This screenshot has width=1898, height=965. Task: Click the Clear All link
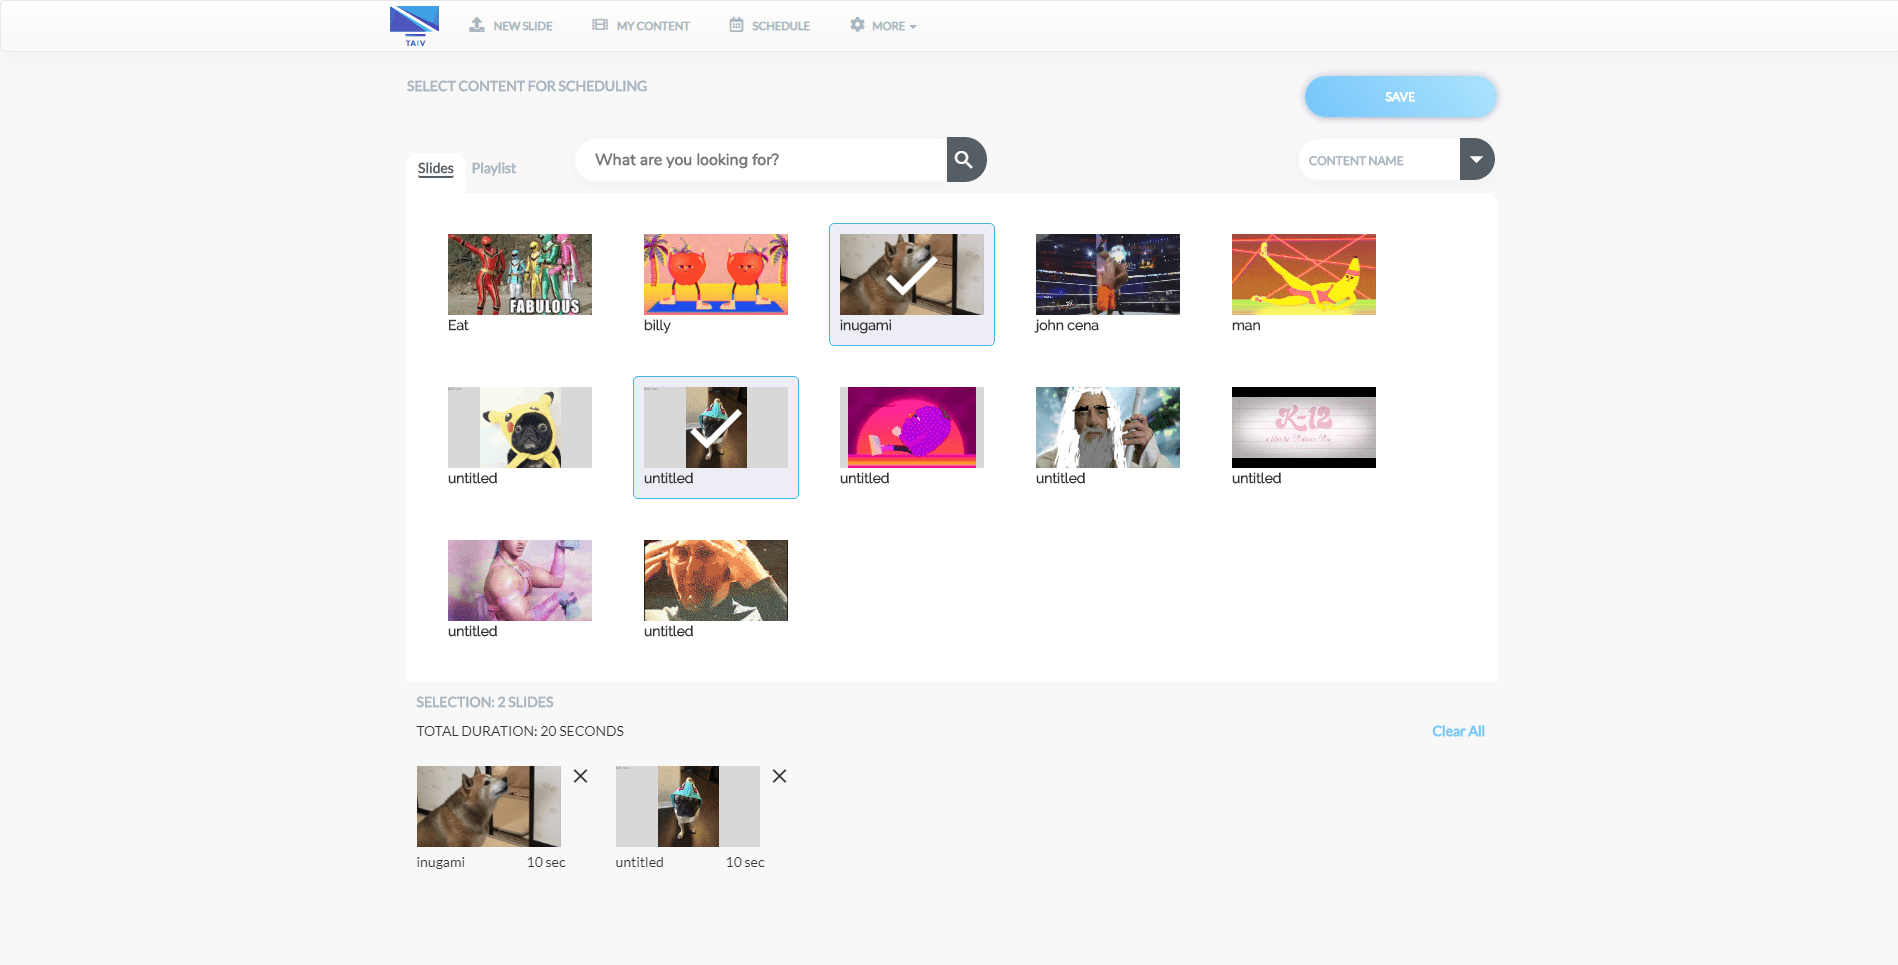[x=1457, y=731]
